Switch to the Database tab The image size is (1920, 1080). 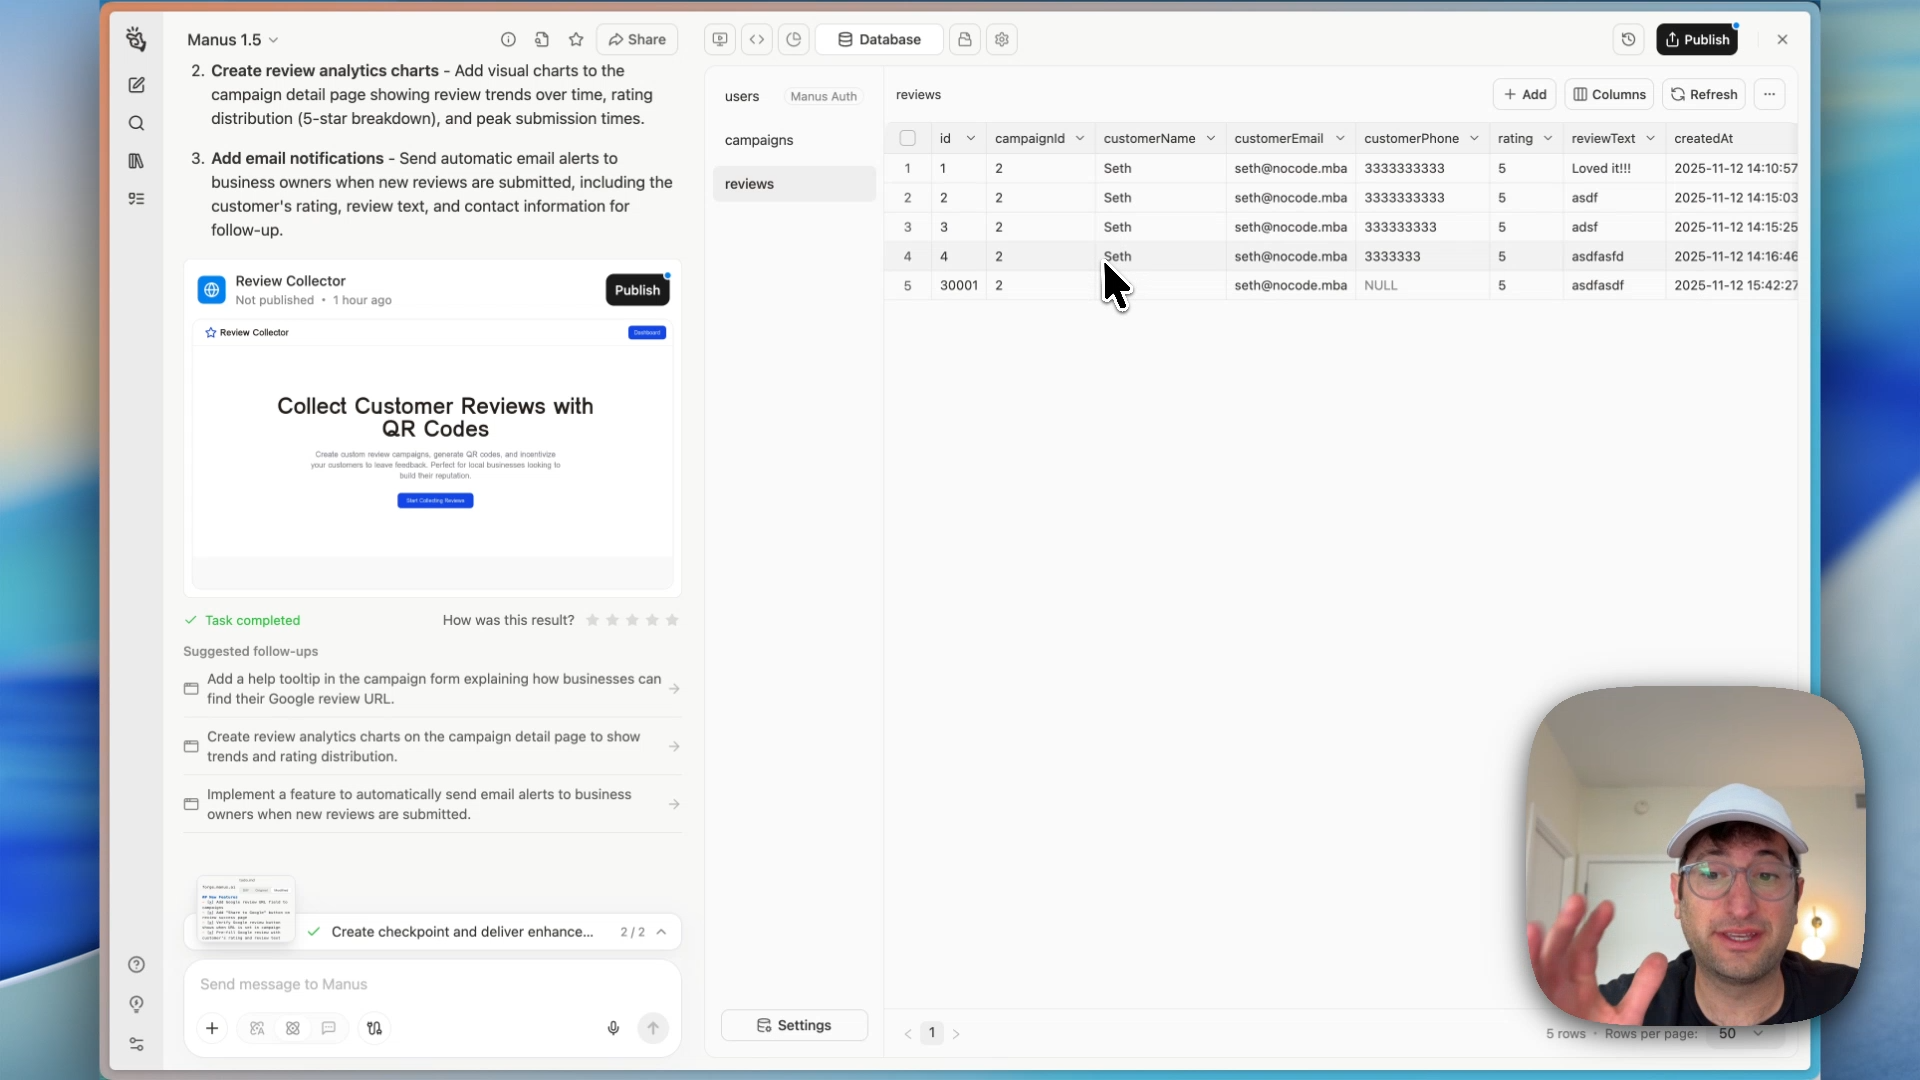[879, 39]
